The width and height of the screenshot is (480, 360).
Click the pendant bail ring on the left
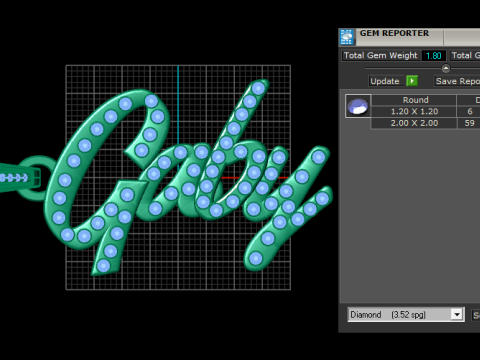37,178
